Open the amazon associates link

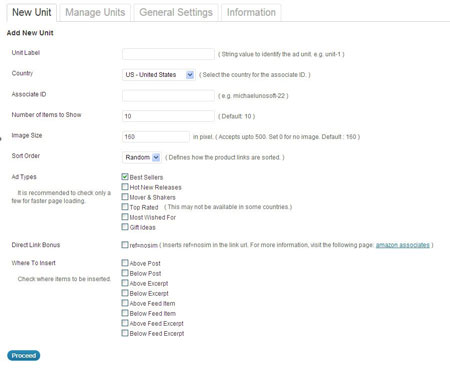pyautogui.click(x=403, y=245)
